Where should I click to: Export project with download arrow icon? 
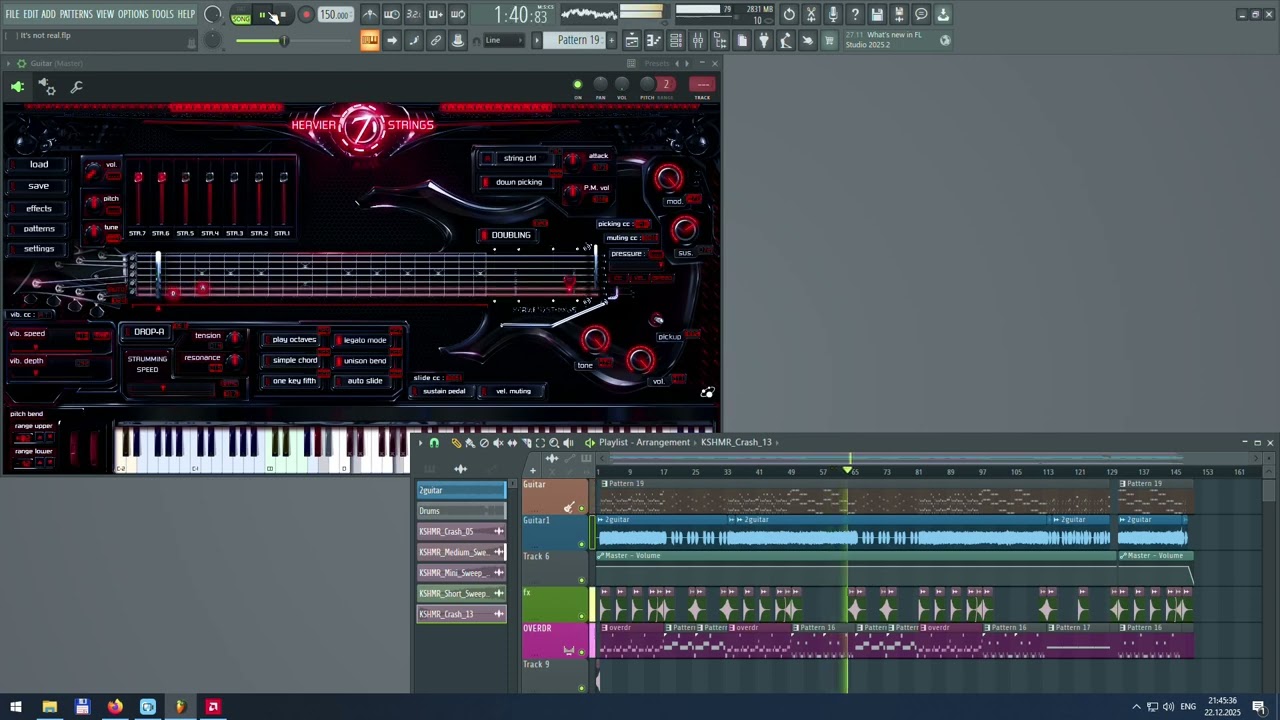coord(943,14)
